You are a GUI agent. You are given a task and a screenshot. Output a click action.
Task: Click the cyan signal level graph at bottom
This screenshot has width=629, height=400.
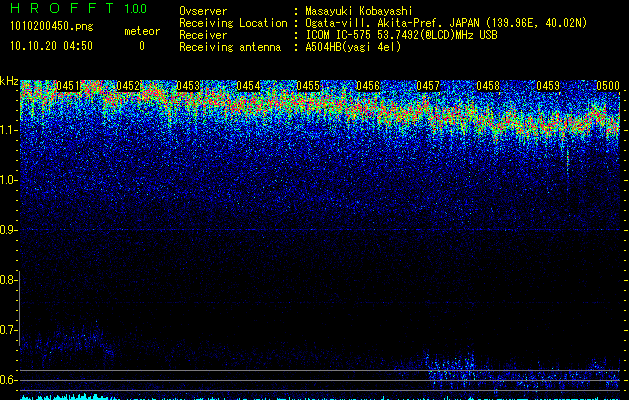click(x=320, y=397)
